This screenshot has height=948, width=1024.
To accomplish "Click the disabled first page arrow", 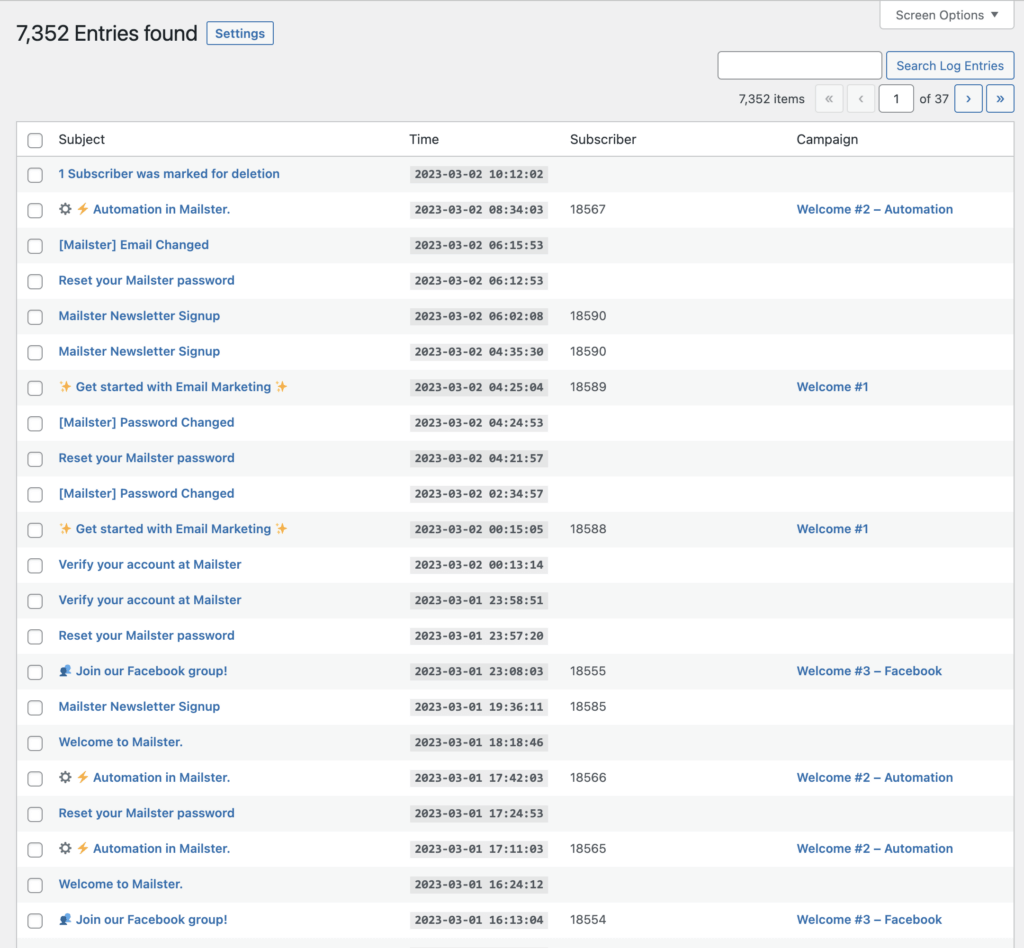I will 829,99.
